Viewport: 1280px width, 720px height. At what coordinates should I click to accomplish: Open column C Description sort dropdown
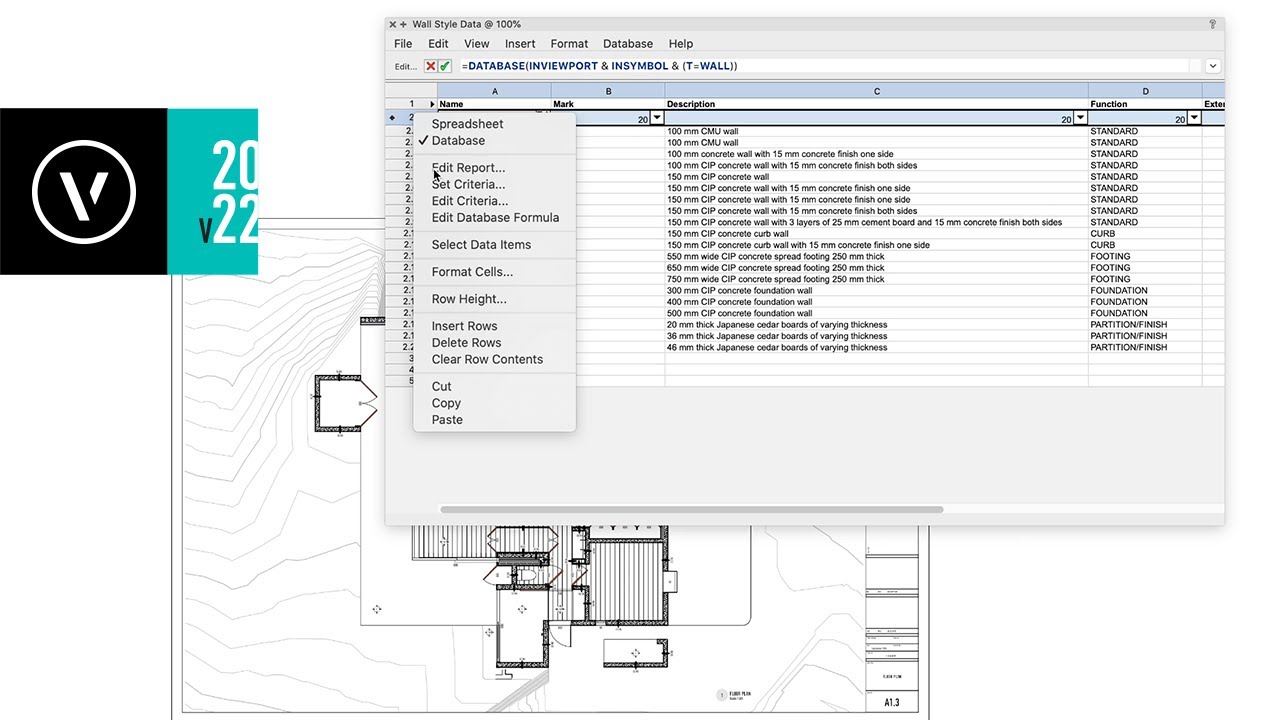click(x=1080, y=118)
